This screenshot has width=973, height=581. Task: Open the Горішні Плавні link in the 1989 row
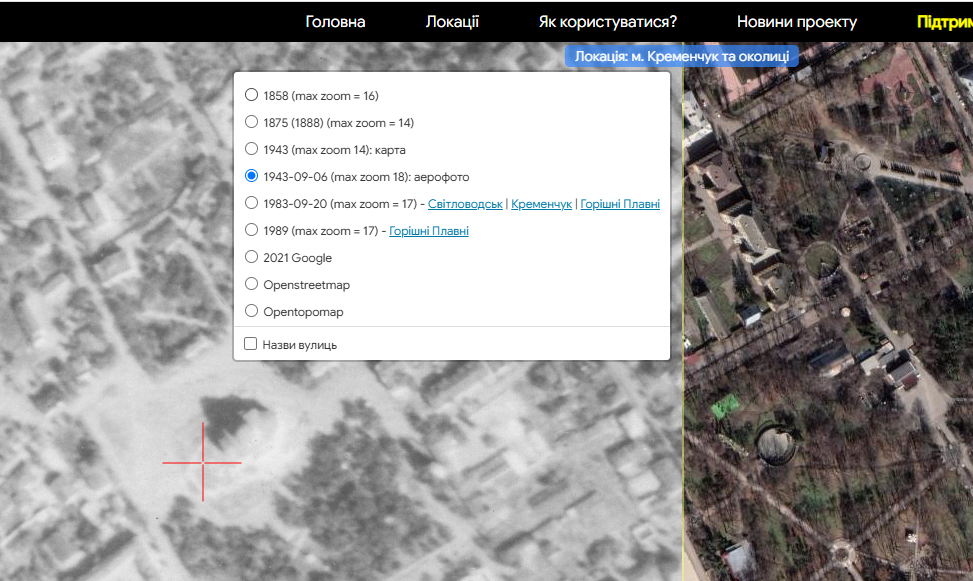(x=428, y=231)
